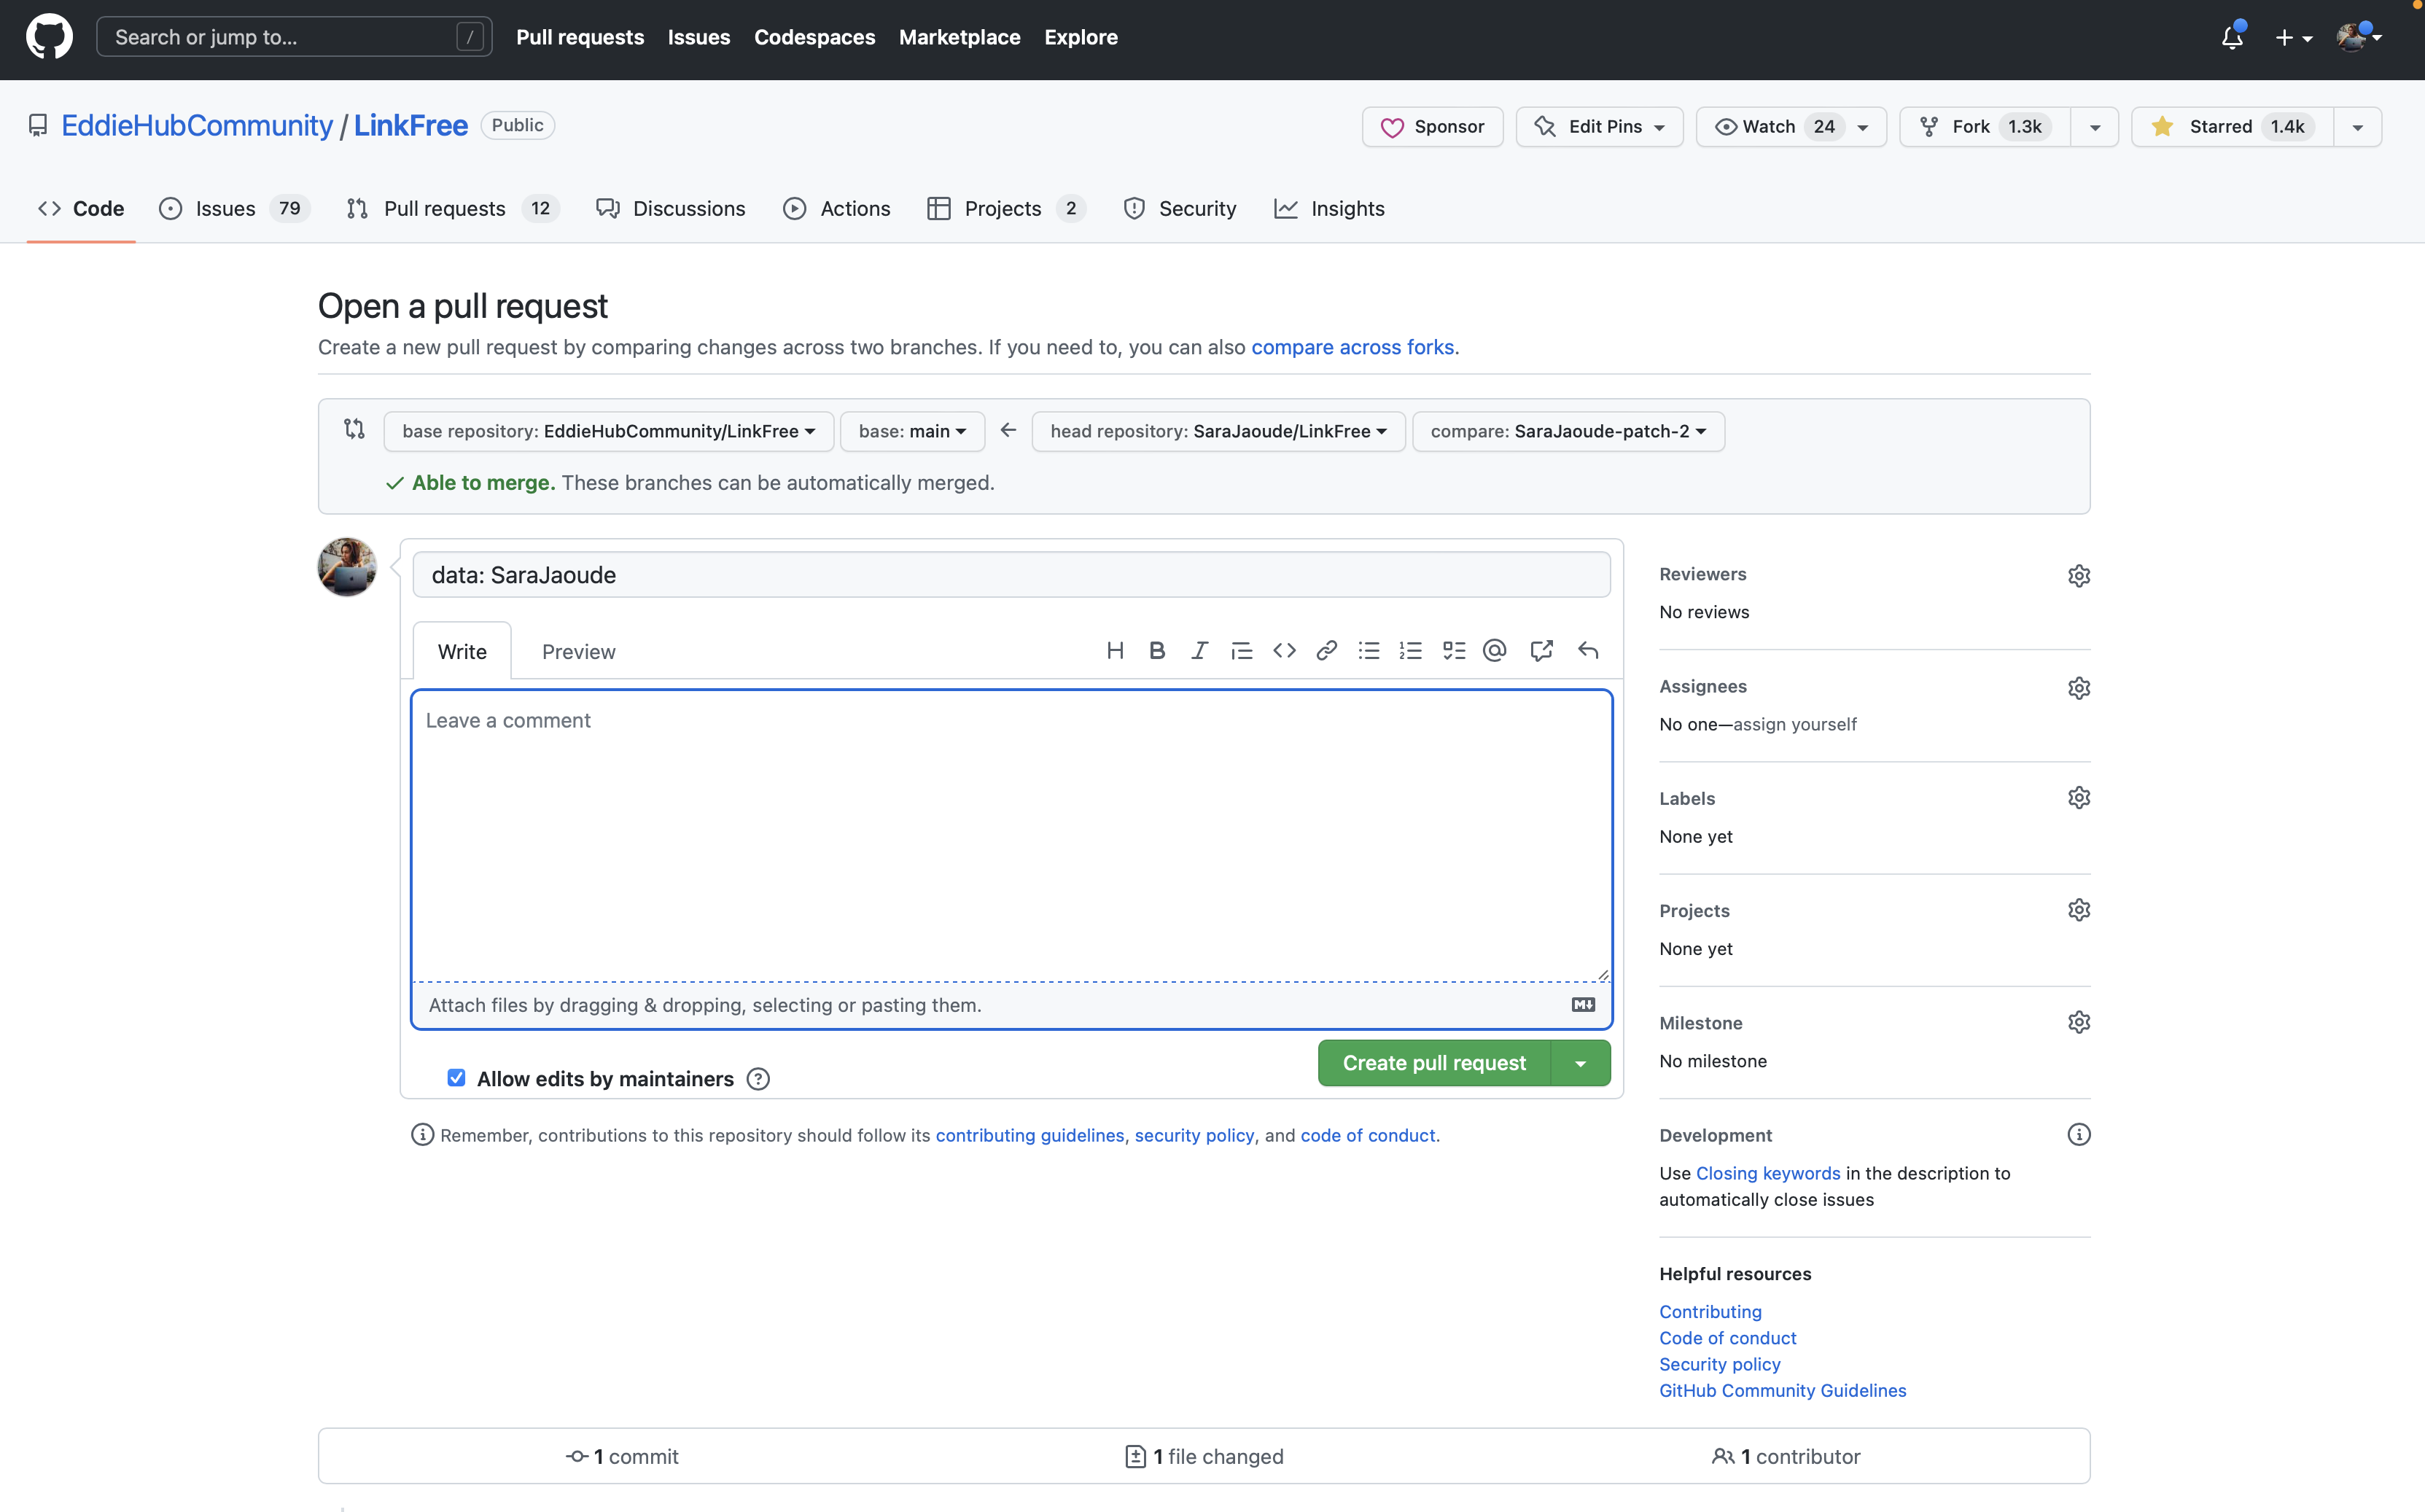Click the Markdown supported icon

[x=1583, y=1004]
